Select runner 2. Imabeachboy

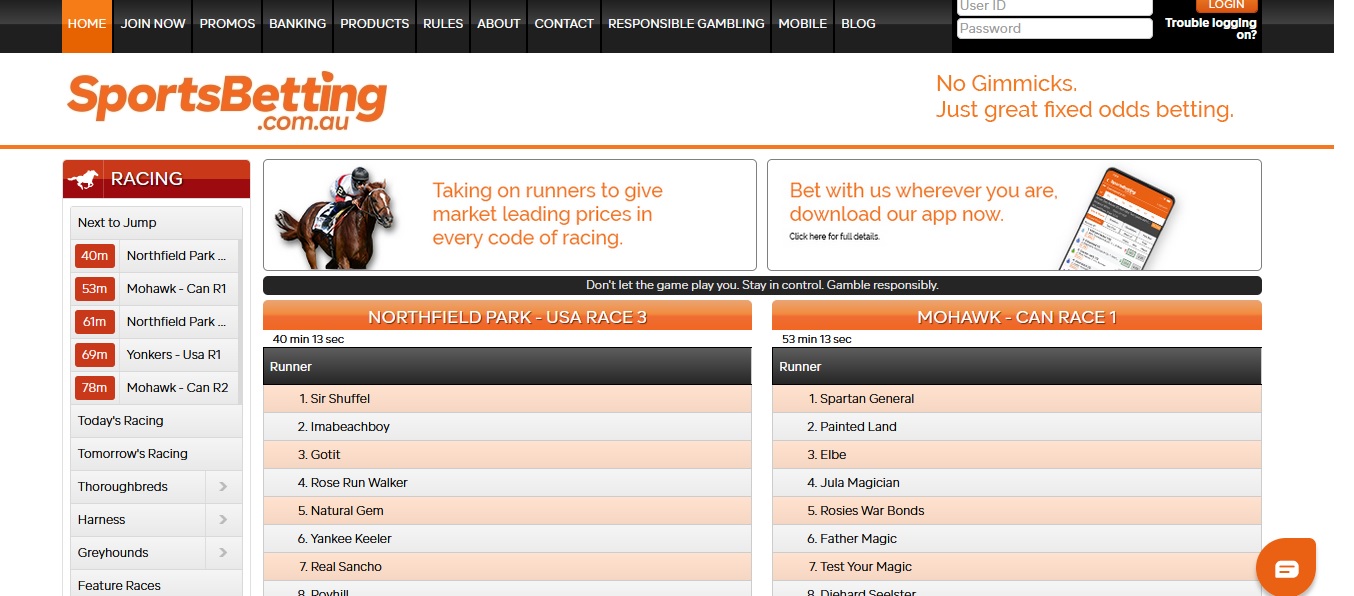[x=507, y=427]
